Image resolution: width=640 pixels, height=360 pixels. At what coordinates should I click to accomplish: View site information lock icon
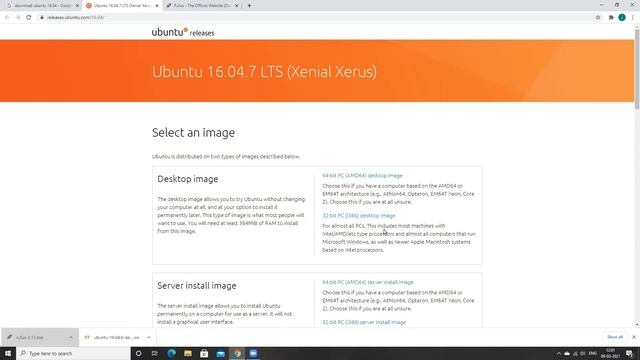42,18
